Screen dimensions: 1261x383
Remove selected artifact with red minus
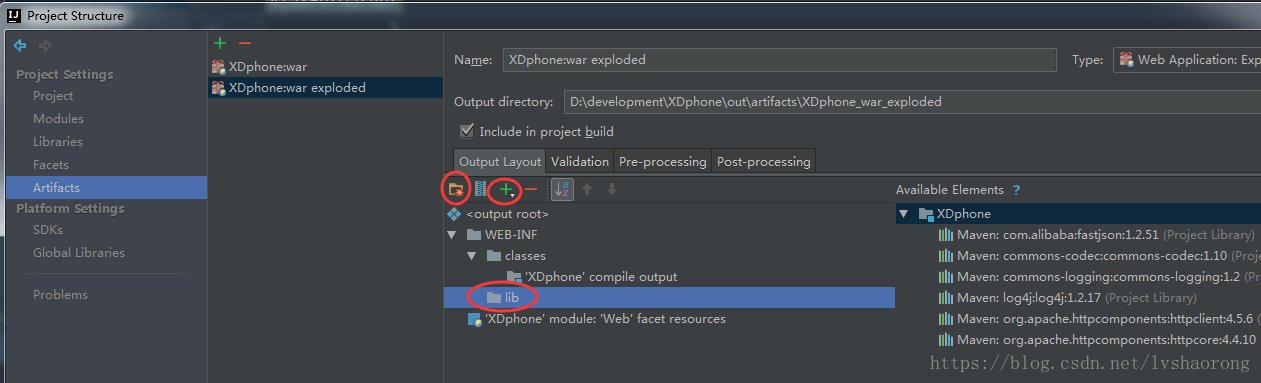point(245,43)
